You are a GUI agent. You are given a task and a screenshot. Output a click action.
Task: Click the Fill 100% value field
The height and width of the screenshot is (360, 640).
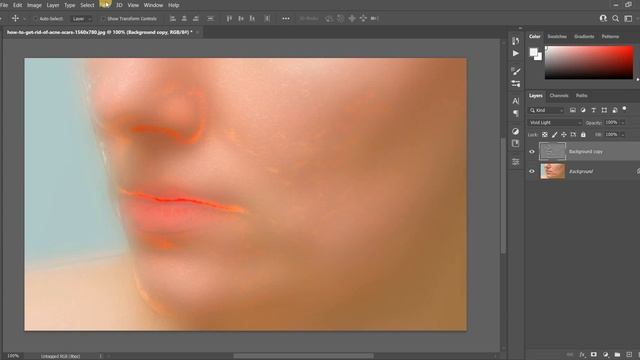[611, 134]
